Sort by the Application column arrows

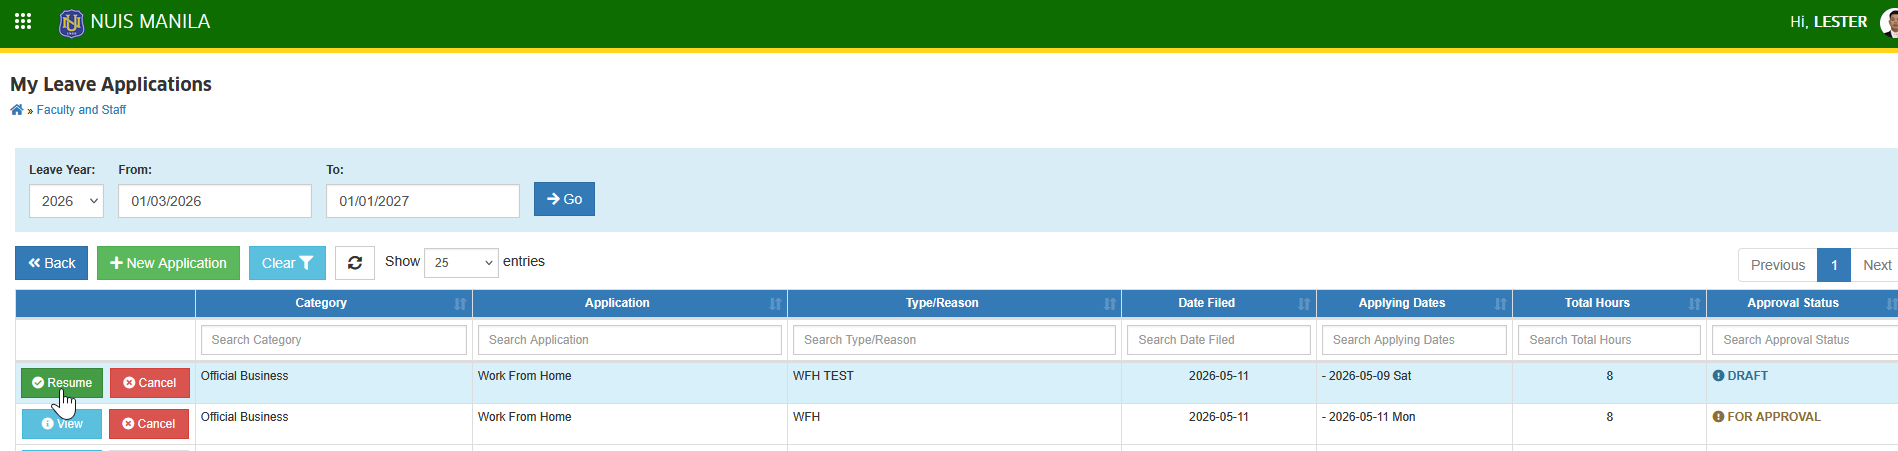pos(775,304)
